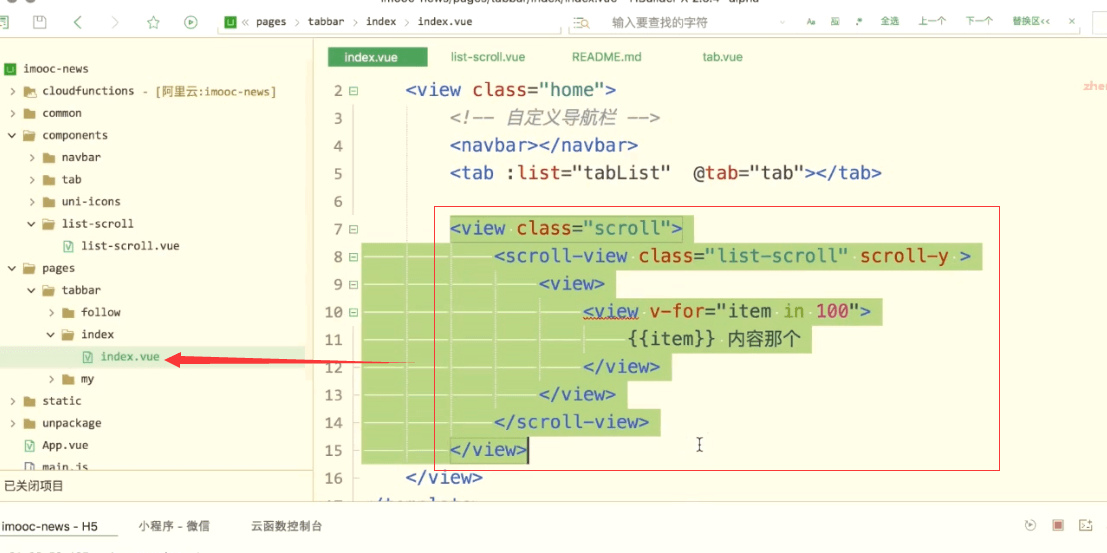Click 全选 to select all matches
The height and width of the screenshot is (553, 1107).
pyautogui.click(x=890, y=22)
